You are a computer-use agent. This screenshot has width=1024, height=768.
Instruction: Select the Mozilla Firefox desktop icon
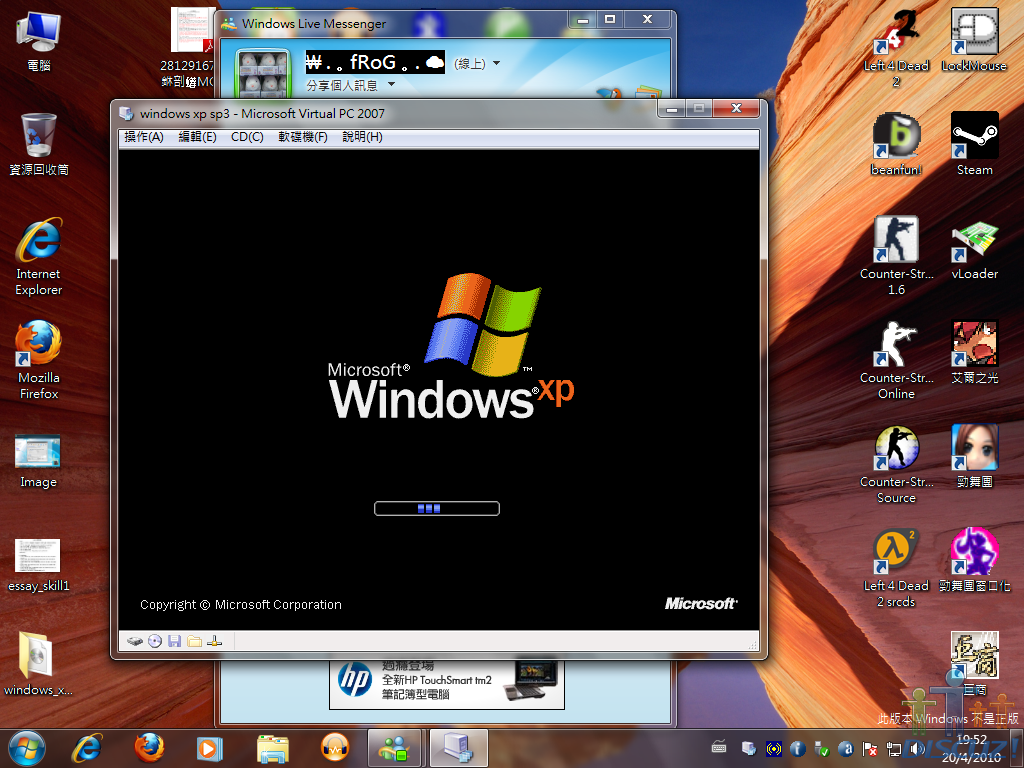39,360
